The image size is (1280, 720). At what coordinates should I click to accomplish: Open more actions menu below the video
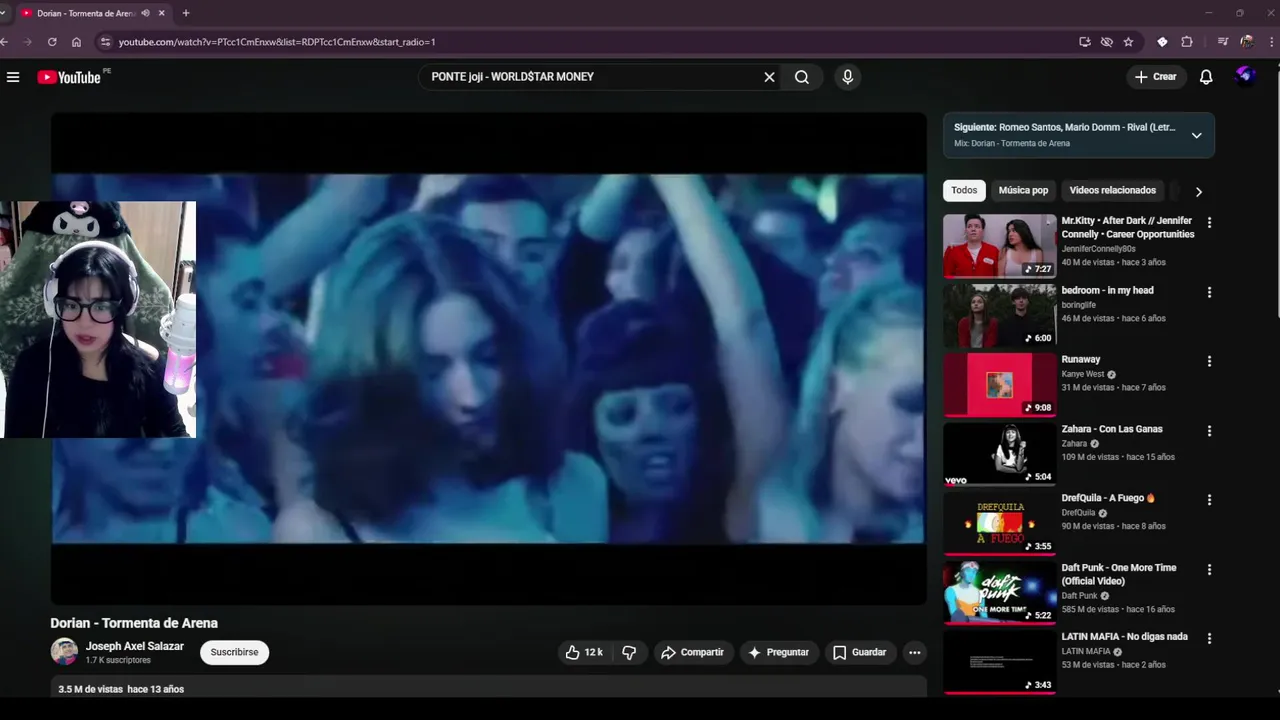pos(914,652)
